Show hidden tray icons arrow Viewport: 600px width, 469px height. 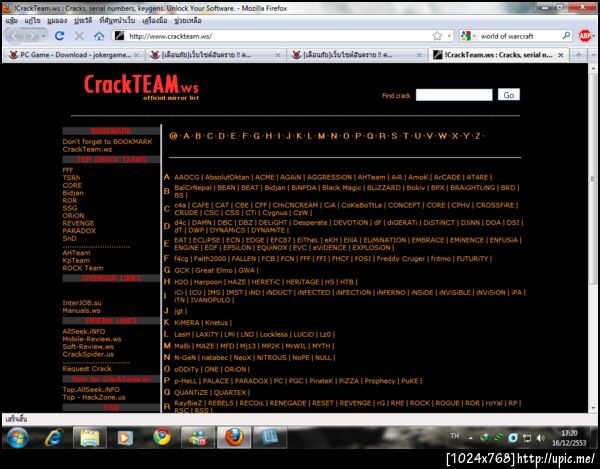click(x=471, y=438)
